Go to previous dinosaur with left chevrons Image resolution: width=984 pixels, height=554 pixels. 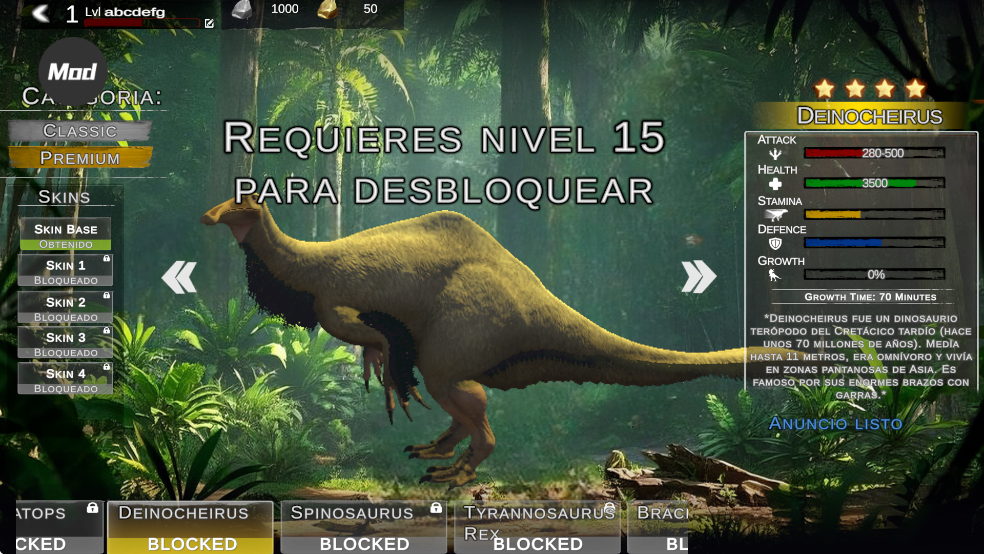[179, 277]
